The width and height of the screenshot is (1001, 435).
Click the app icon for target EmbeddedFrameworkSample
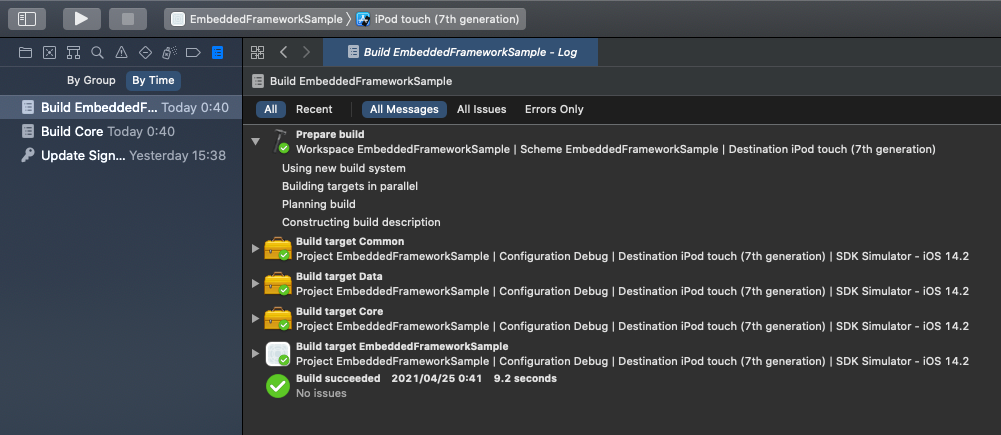click(278, 353)
